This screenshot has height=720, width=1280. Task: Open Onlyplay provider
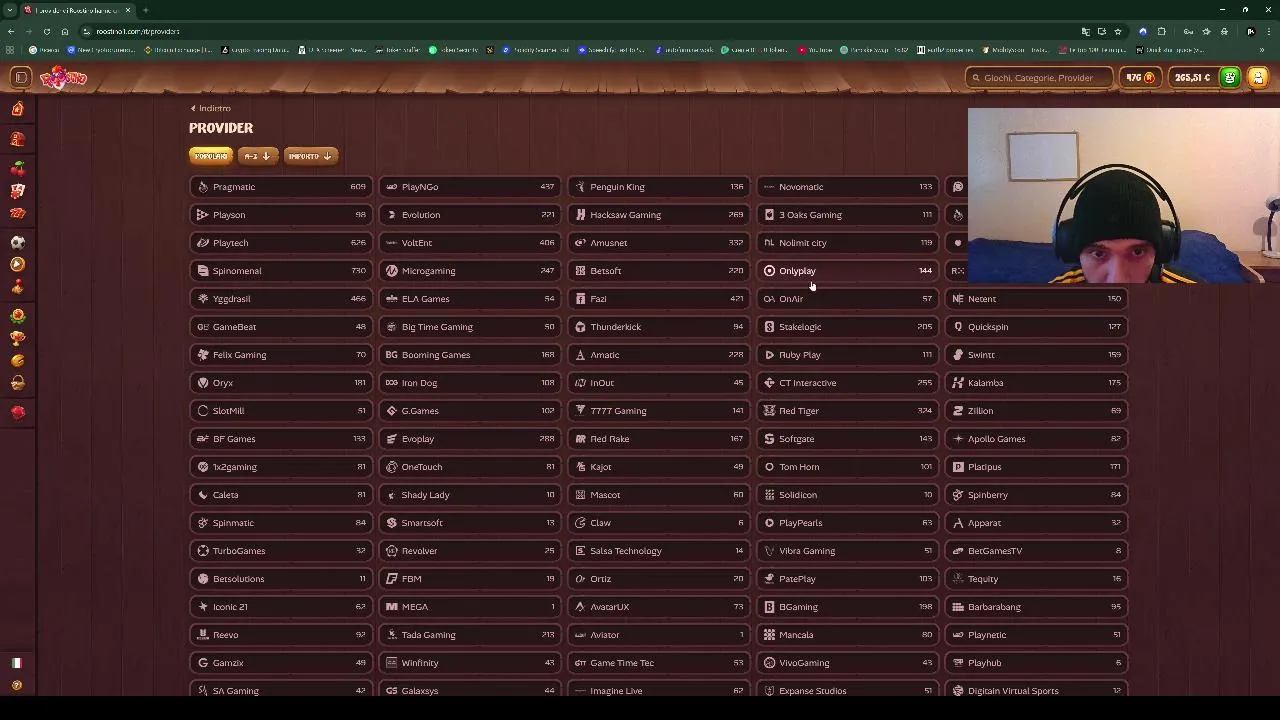click(x=847, y=271)
